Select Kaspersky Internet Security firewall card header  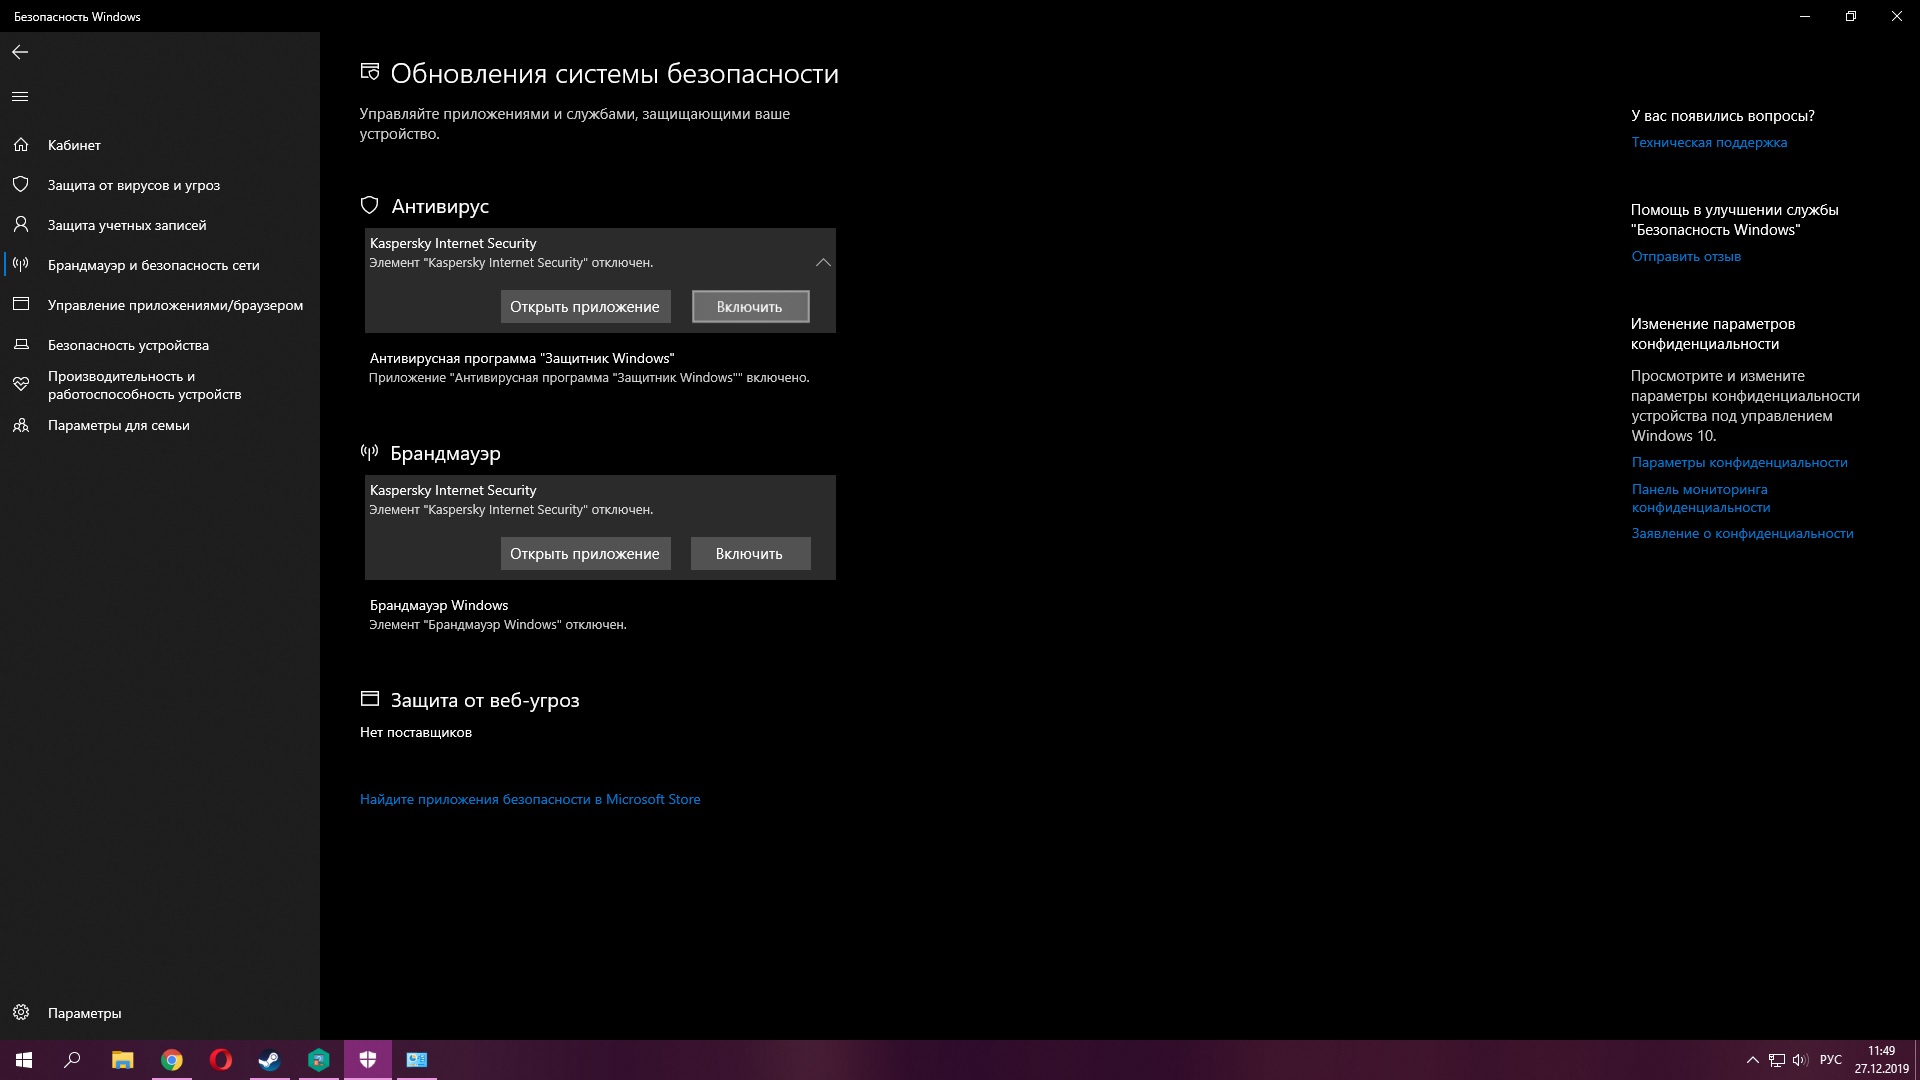pos(600,500)
